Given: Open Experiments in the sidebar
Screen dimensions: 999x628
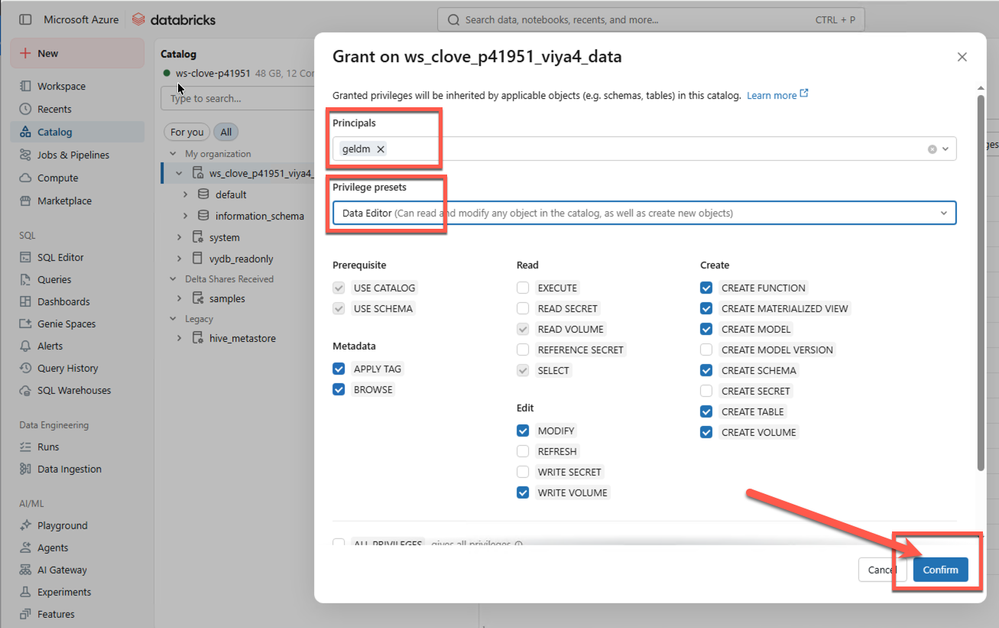Looking at the screenshot, I should (64, 592).
